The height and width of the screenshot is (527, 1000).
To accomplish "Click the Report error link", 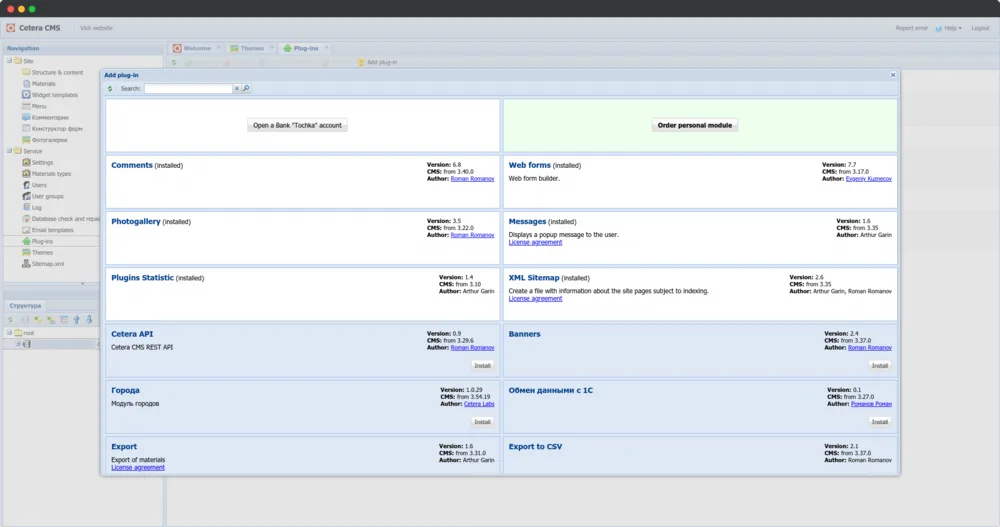I will [x=911, y=28].
